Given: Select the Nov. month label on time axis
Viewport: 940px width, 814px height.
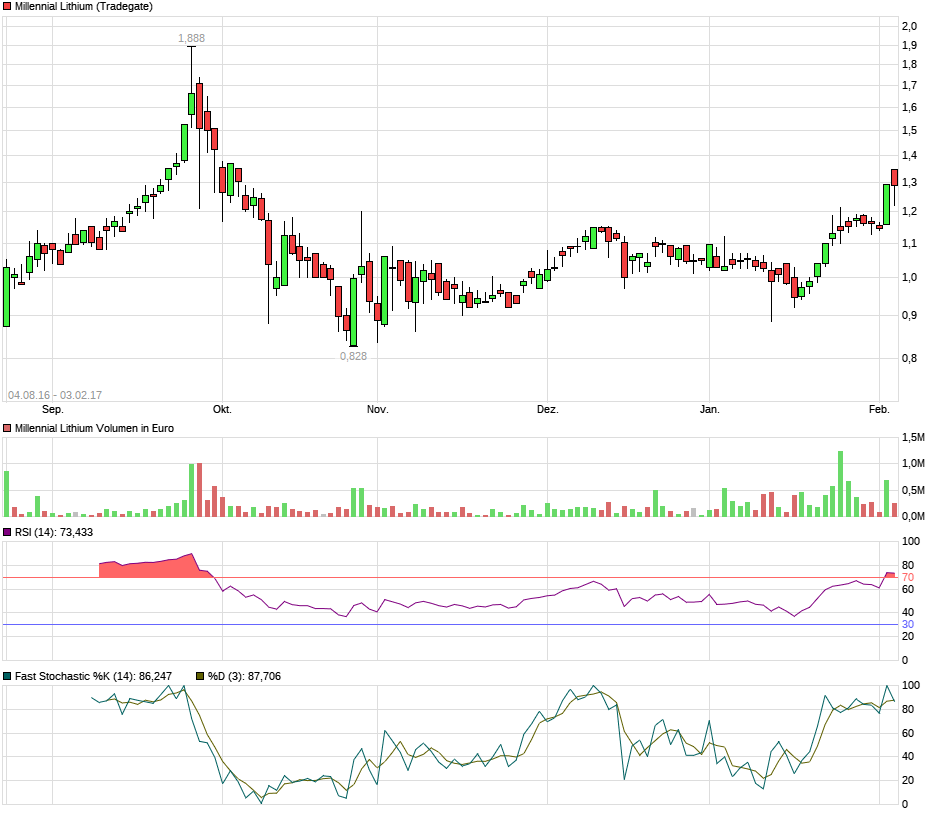Looking at the screenshot, I should [377, 410].
